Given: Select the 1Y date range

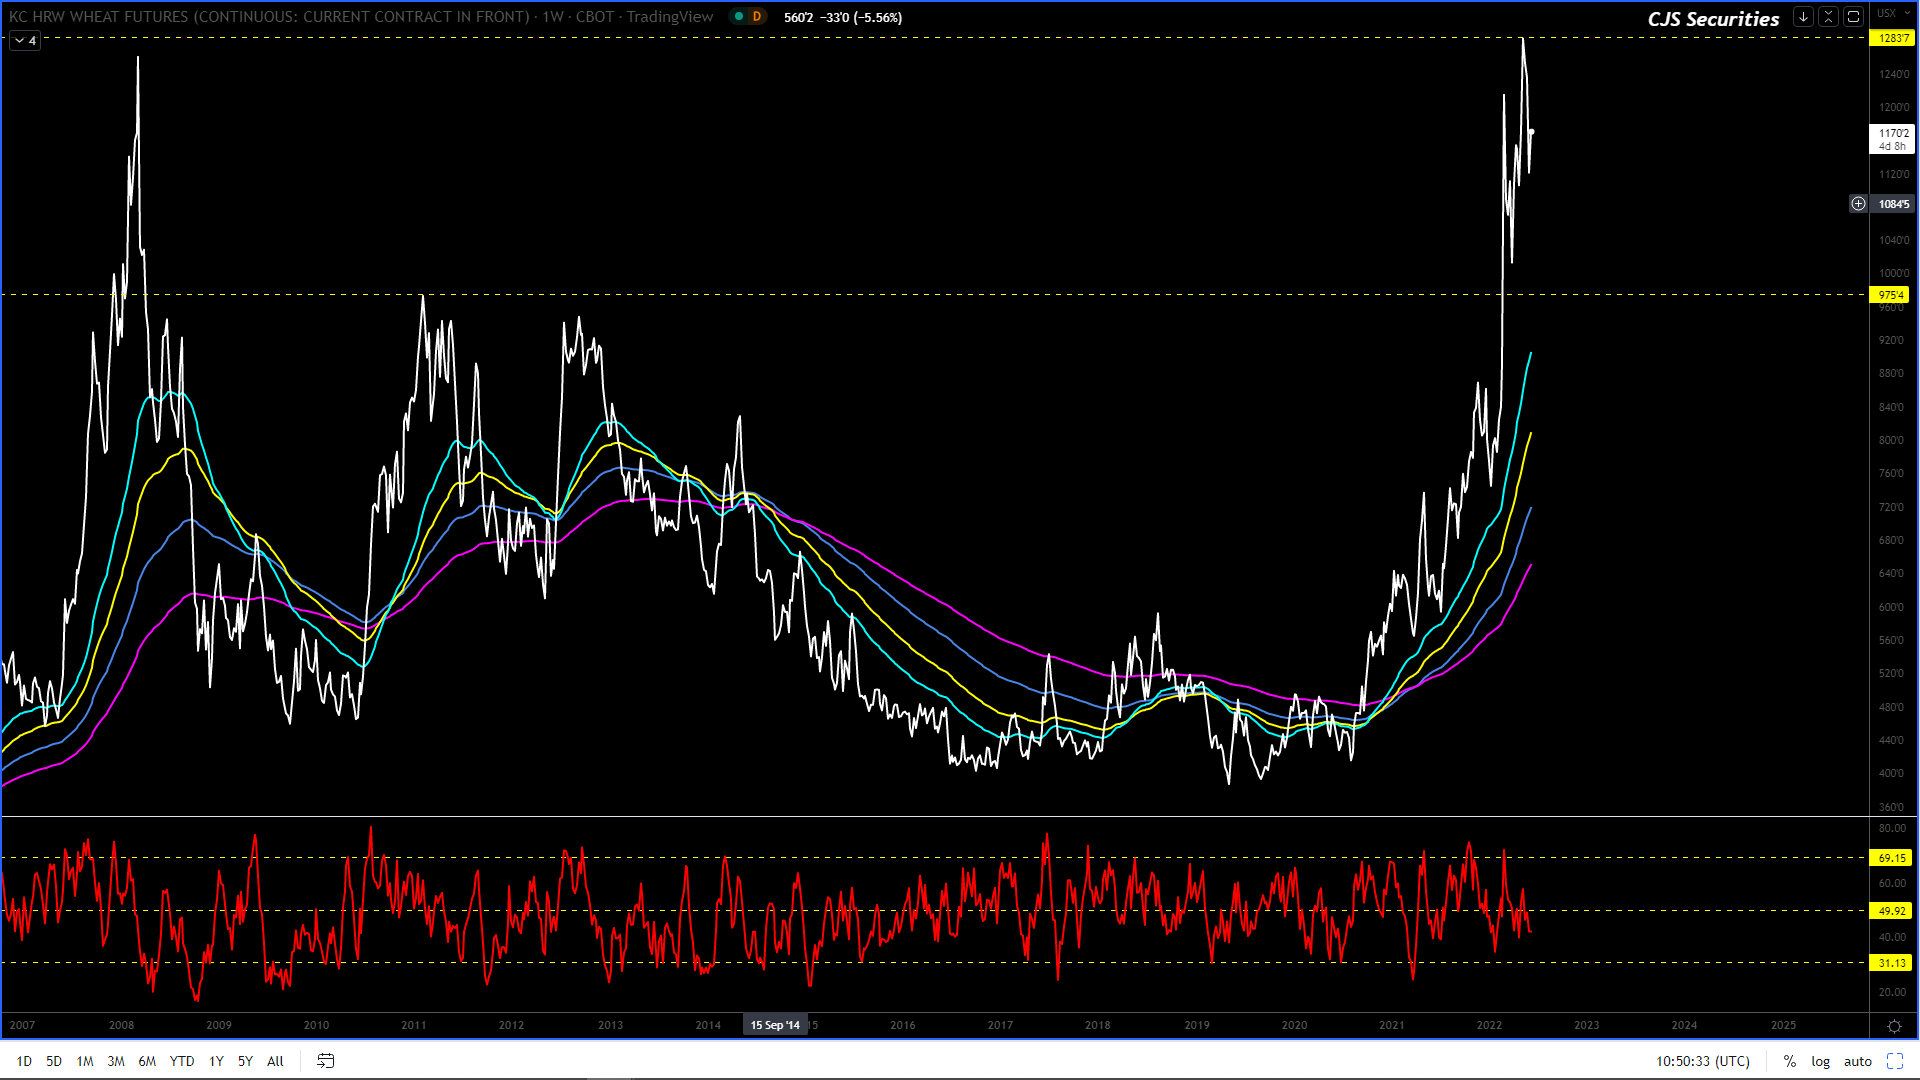Looking at the screenshot, I should (x=216, y=1061).
